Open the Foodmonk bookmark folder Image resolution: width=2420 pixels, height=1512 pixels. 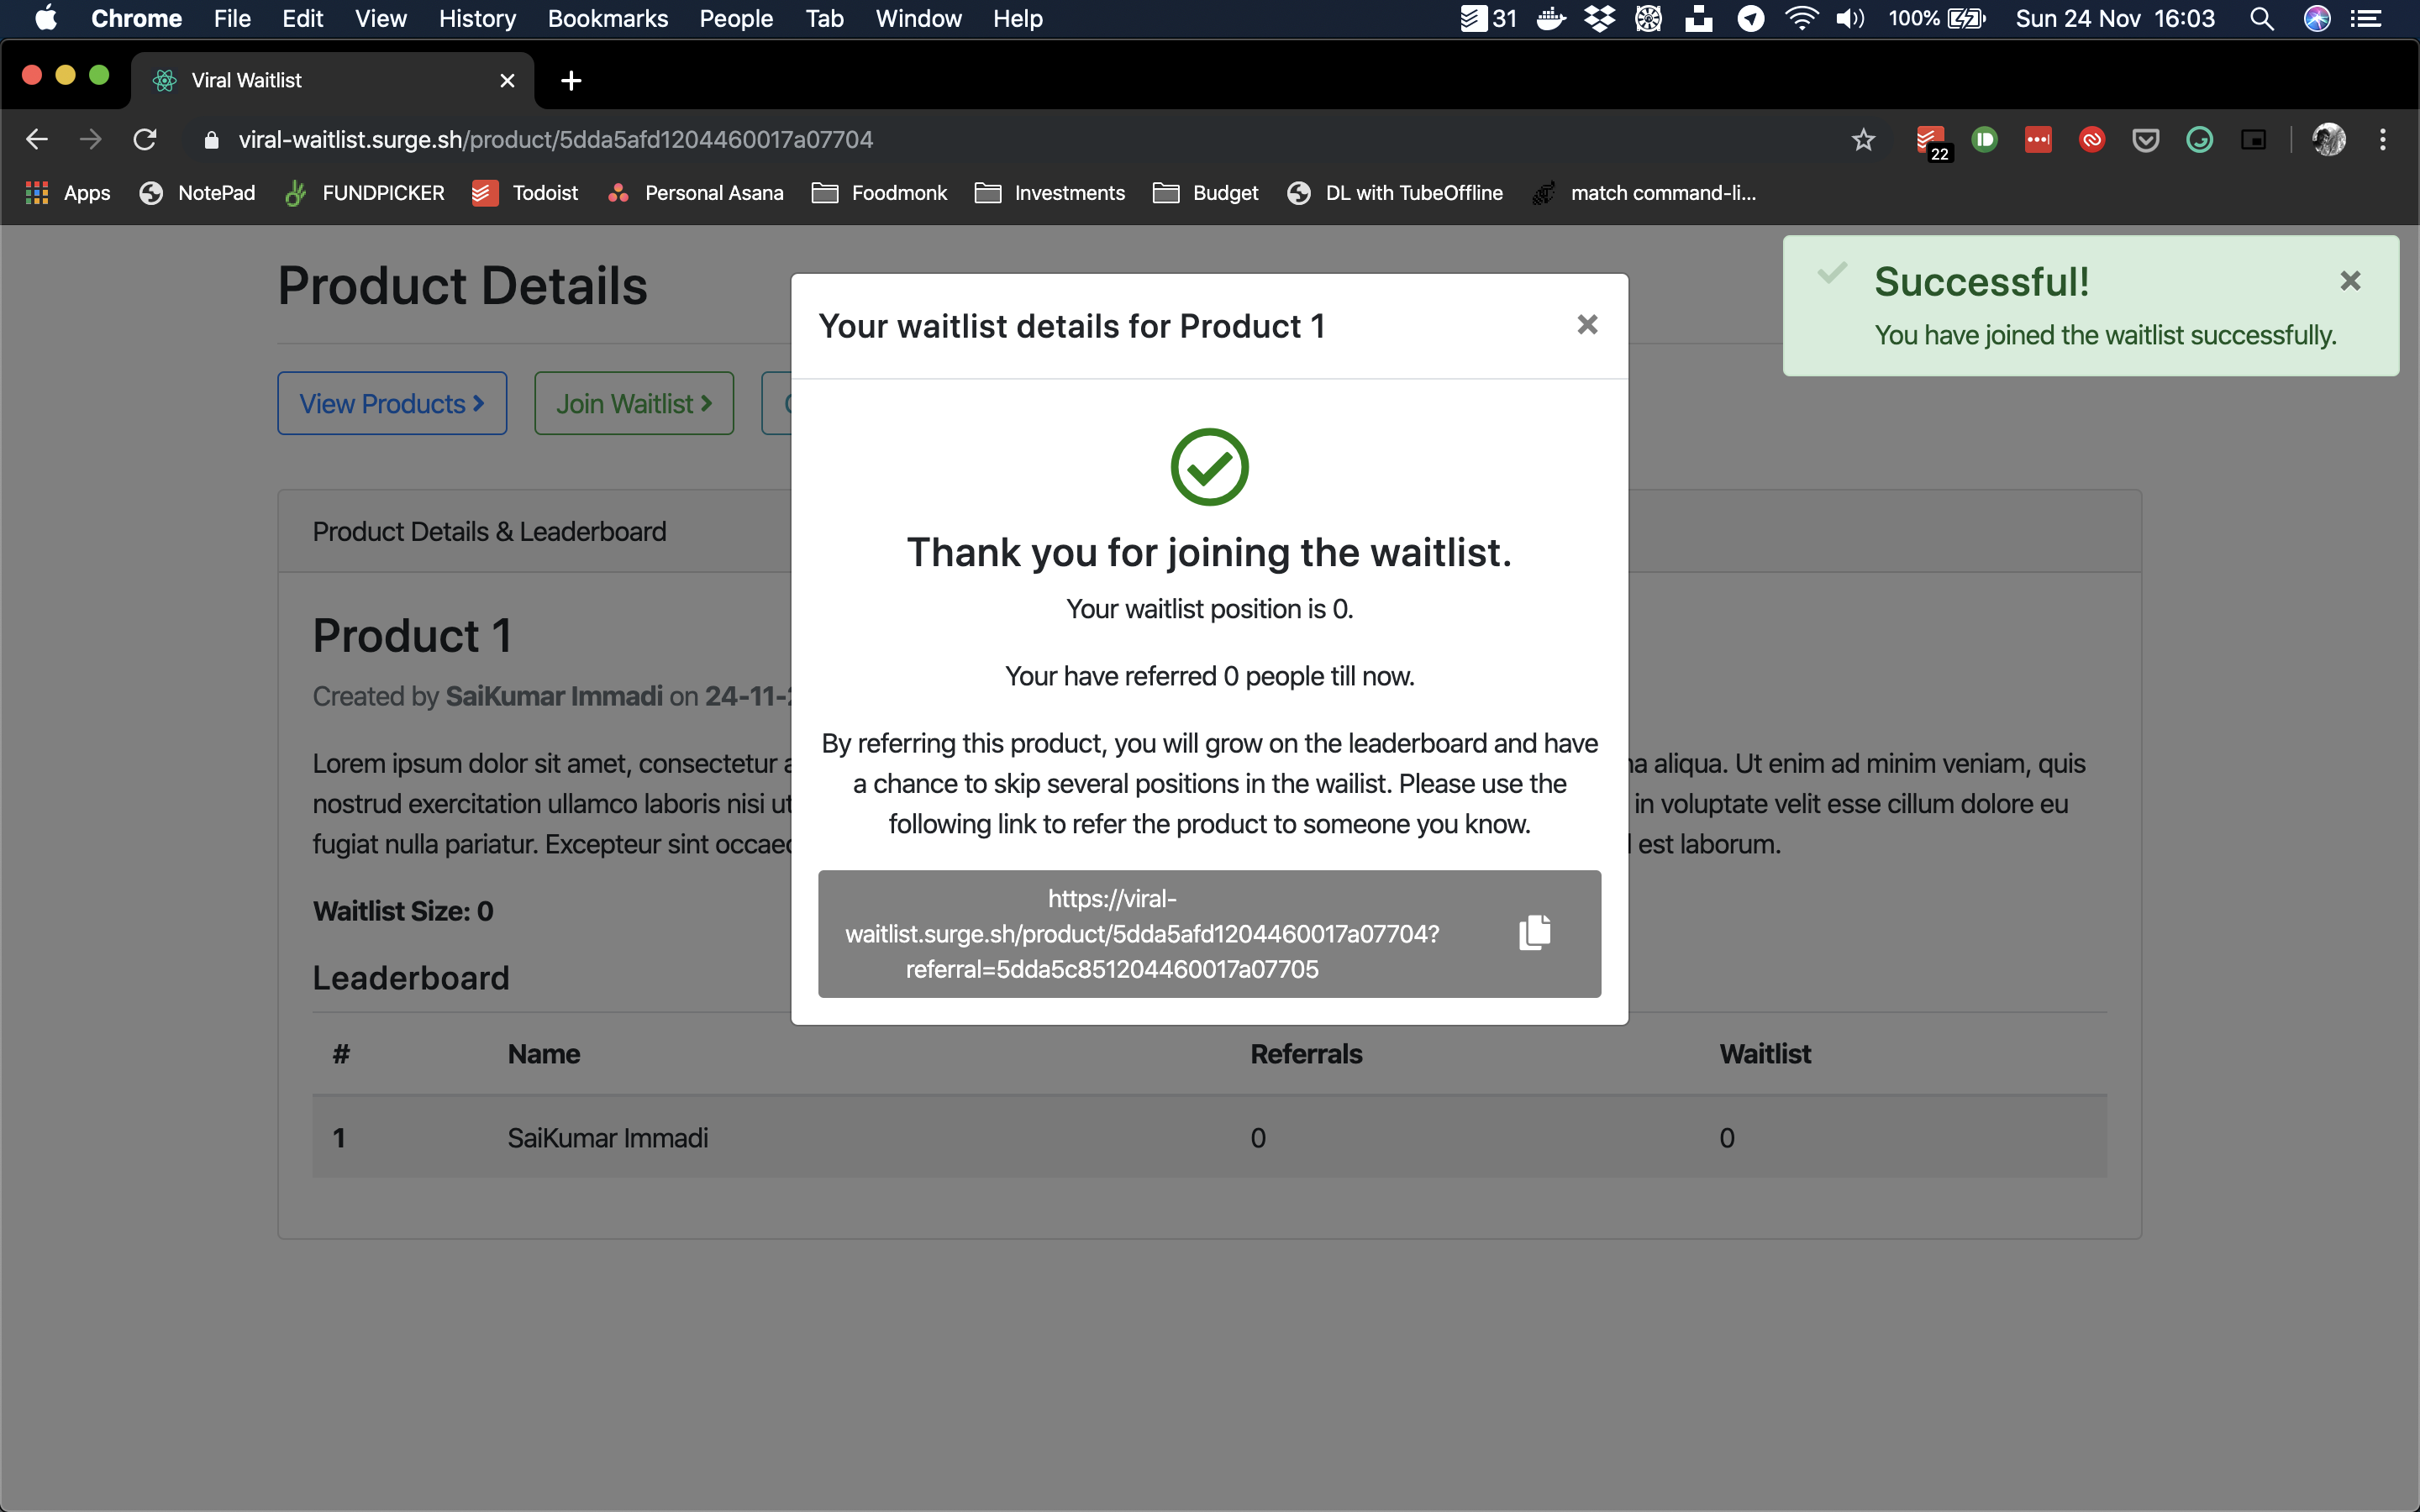point(879,193)
